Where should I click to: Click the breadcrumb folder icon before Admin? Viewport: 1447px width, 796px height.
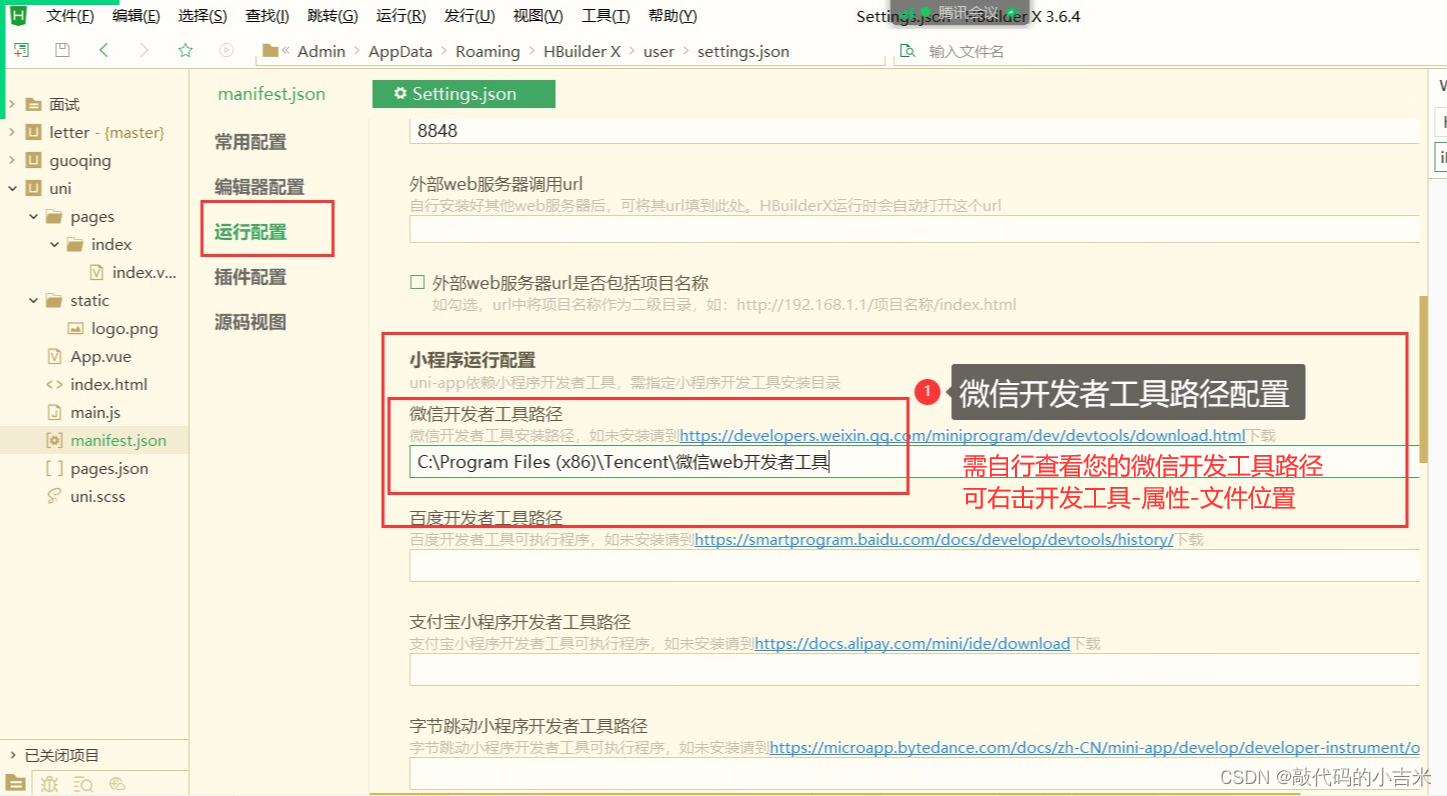point(269,51)
